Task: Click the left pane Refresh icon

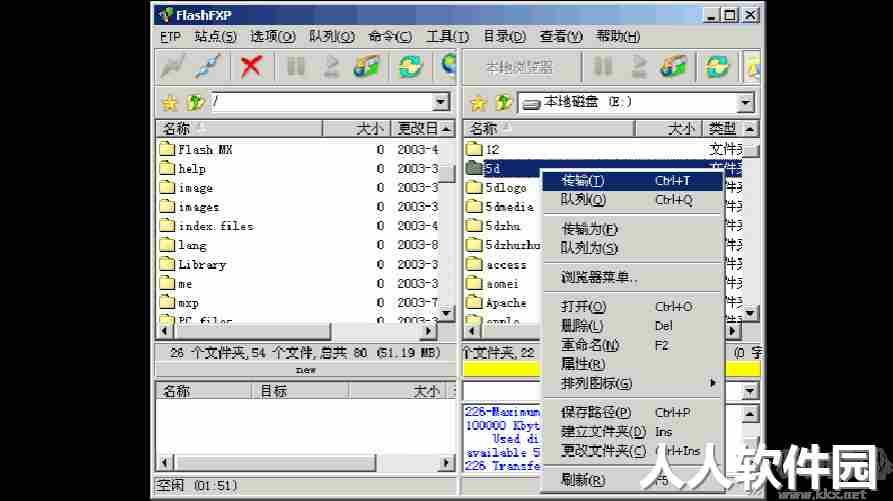Action: [410, 67]
